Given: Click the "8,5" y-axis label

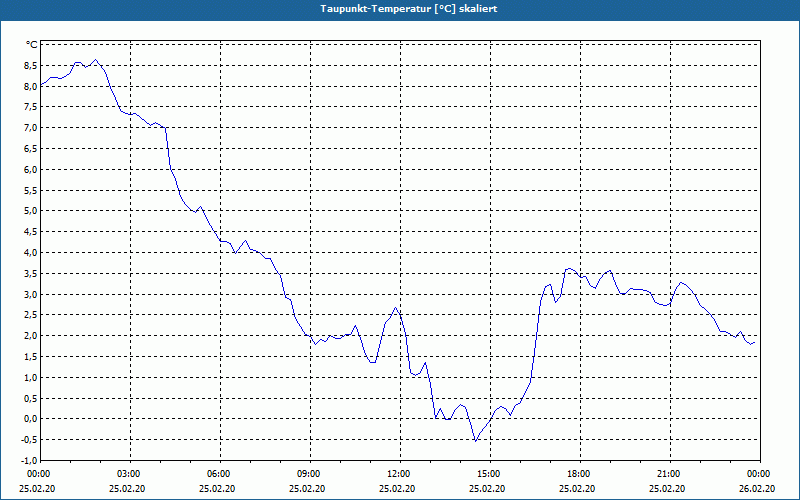Looking at the screenshot, I should [x=30, y=65].
